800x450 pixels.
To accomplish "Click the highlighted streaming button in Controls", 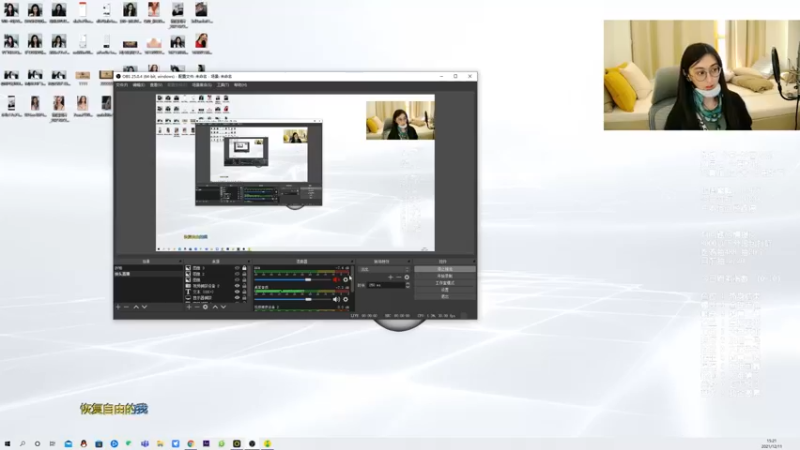I will tap(445, 269).
